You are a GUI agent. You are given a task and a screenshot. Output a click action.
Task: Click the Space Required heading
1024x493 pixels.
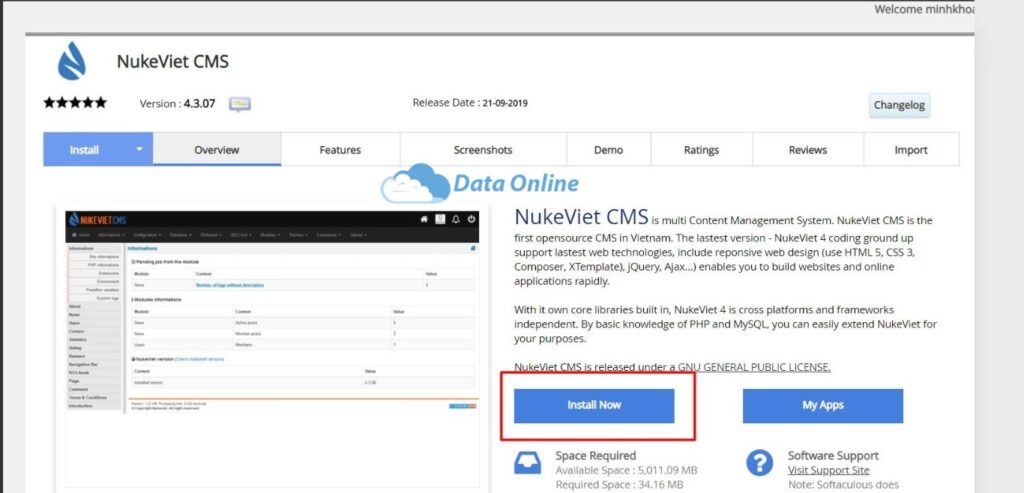point(596,455)
